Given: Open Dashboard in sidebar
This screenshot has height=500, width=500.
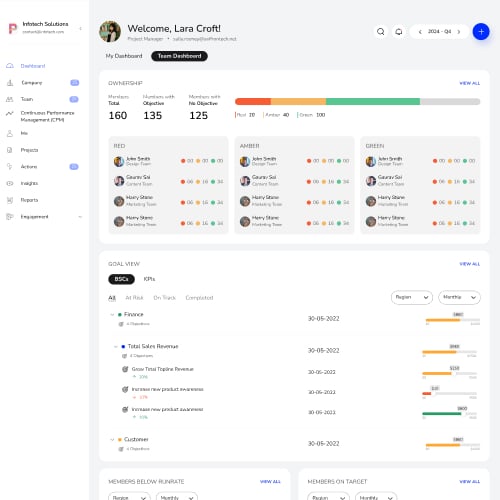Looking at the screenshot, I should point(33,66).
